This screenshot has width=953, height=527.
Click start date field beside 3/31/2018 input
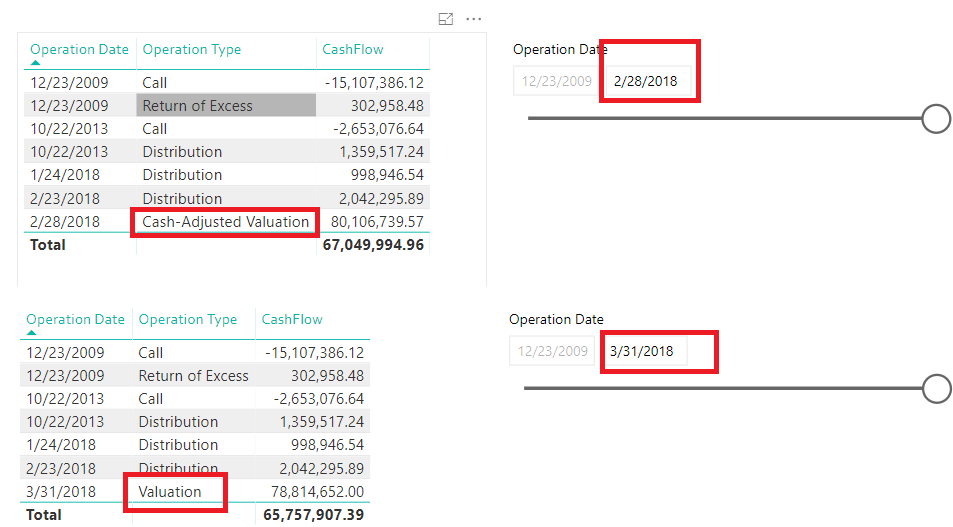coord(552,351)
